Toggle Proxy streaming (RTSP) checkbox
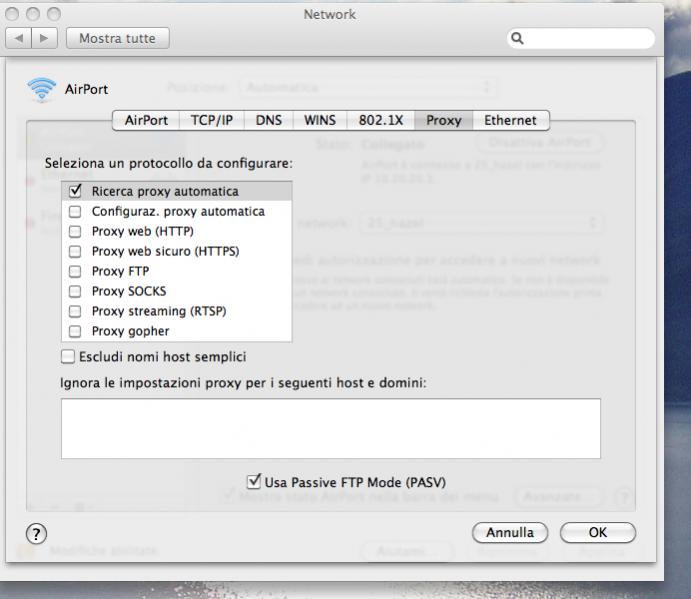 75,311
